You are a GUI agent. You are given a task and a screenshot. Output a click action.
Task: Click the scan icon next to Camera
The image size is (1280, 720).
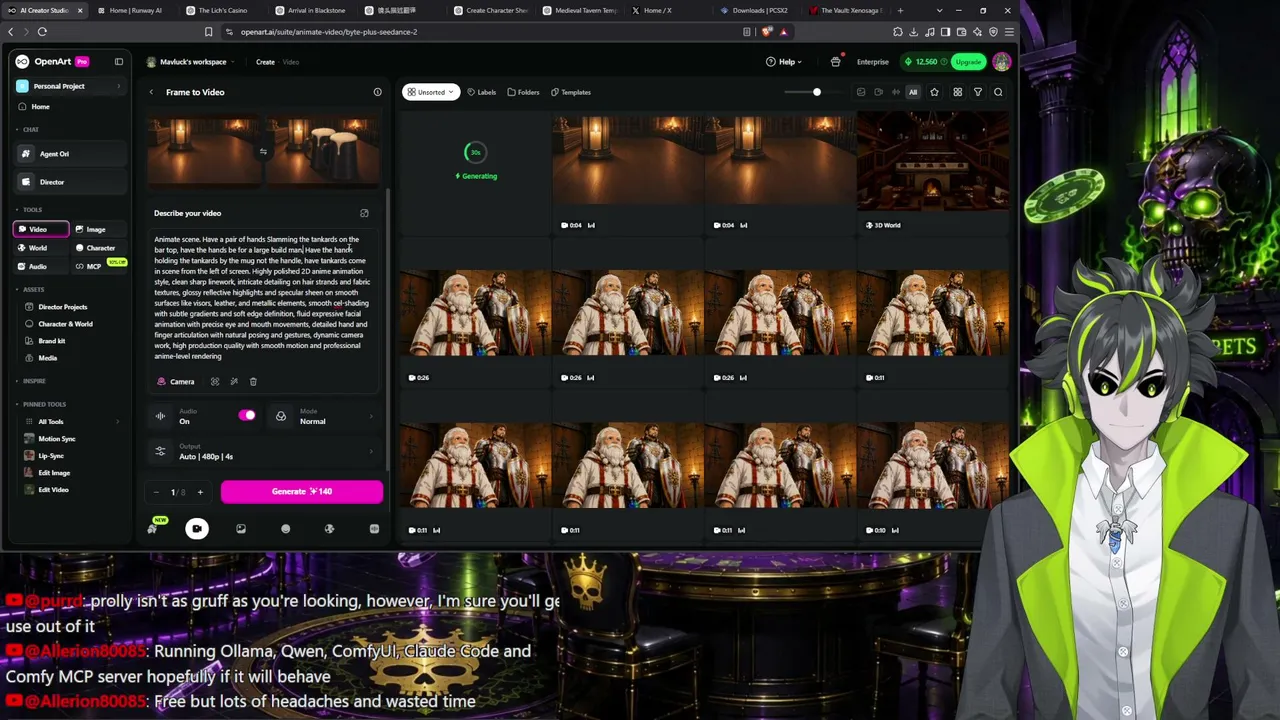(x=215, y=381)
